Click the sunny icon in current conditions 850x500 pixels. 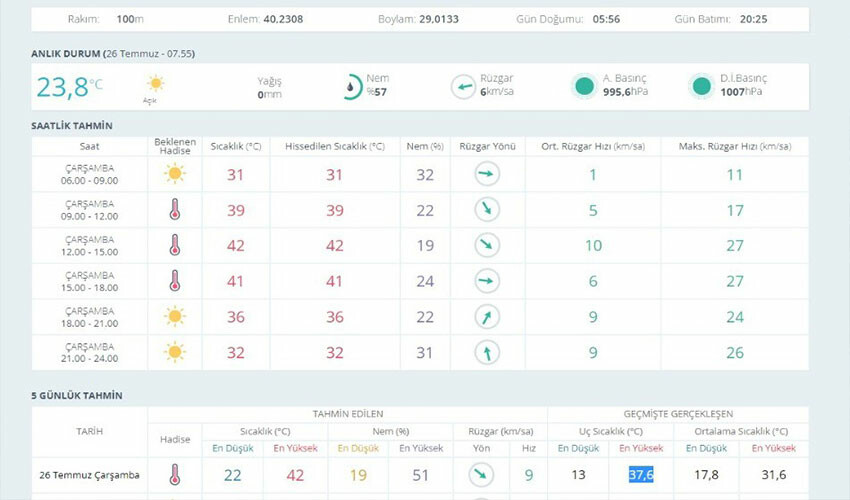pyautogui.click(x=155, y=83)
